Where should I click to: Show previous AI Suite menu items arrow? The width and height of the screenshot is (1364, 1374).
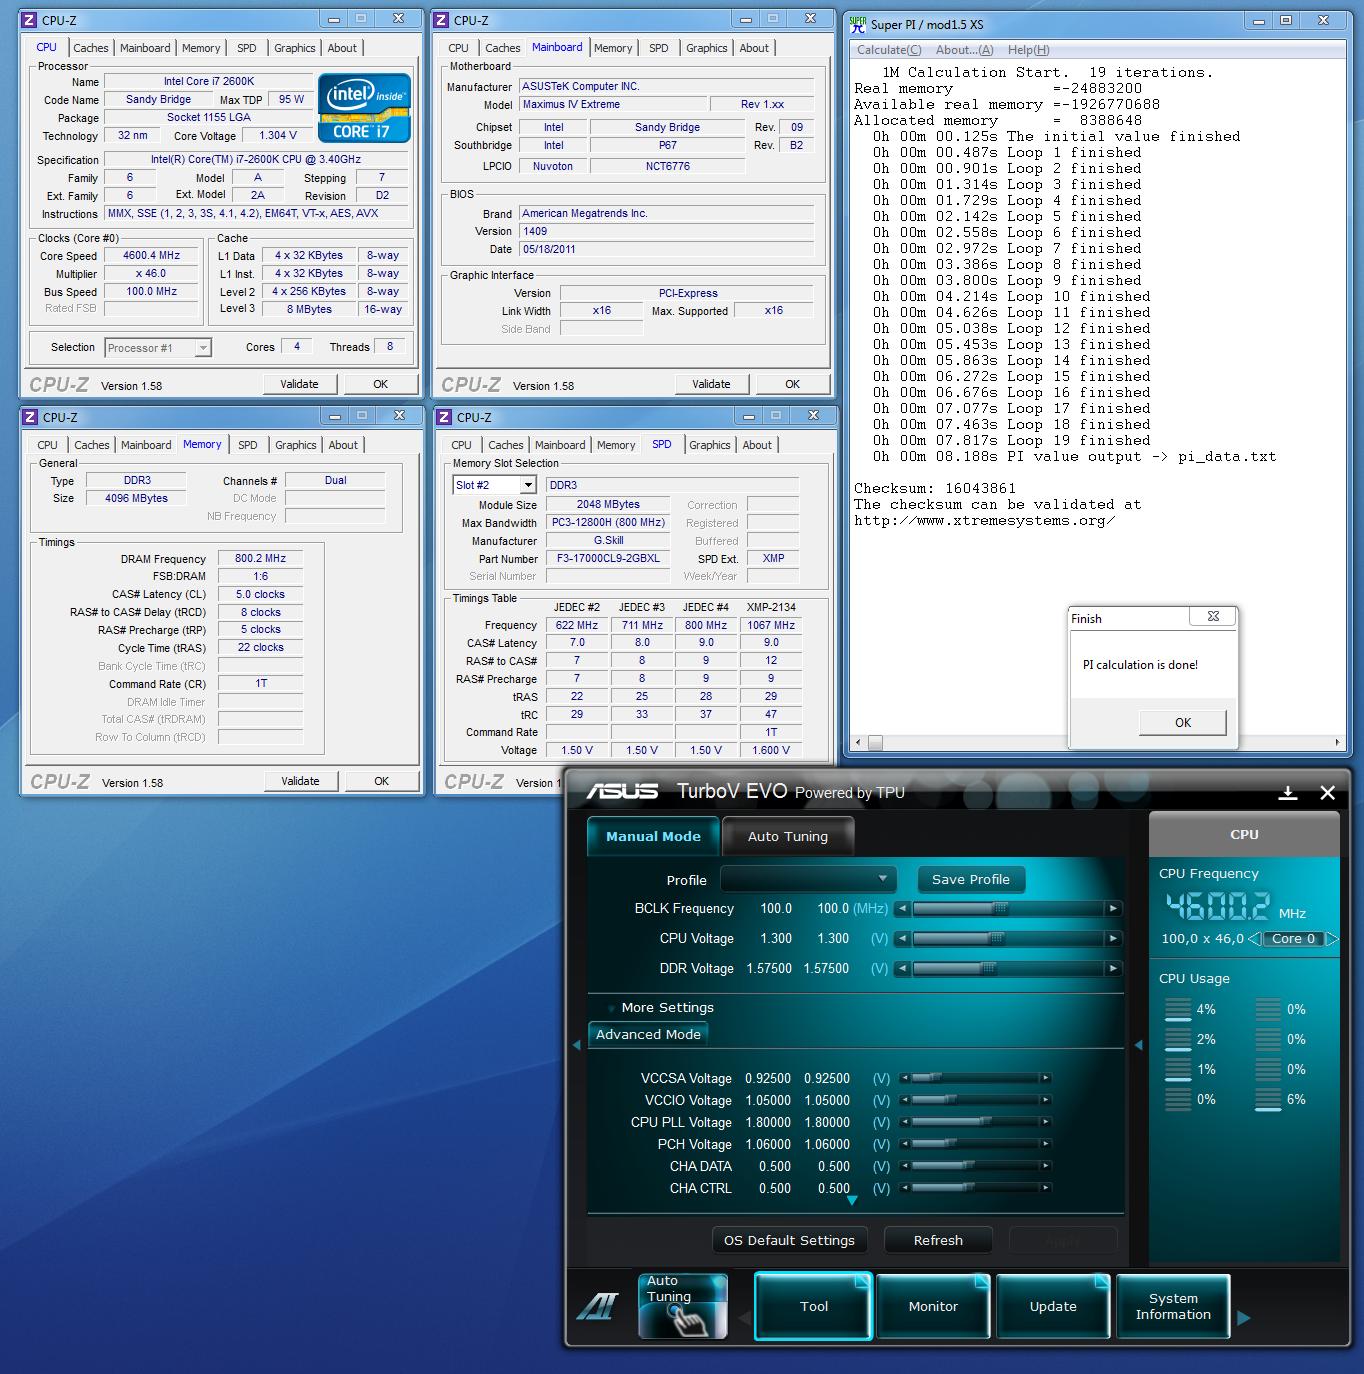[744, 1318]
